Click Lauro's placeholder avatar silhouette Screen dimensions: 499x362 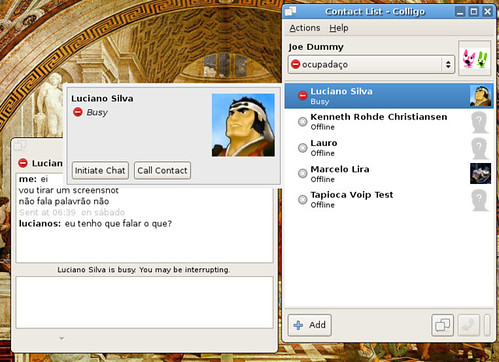tap(480, 148)
